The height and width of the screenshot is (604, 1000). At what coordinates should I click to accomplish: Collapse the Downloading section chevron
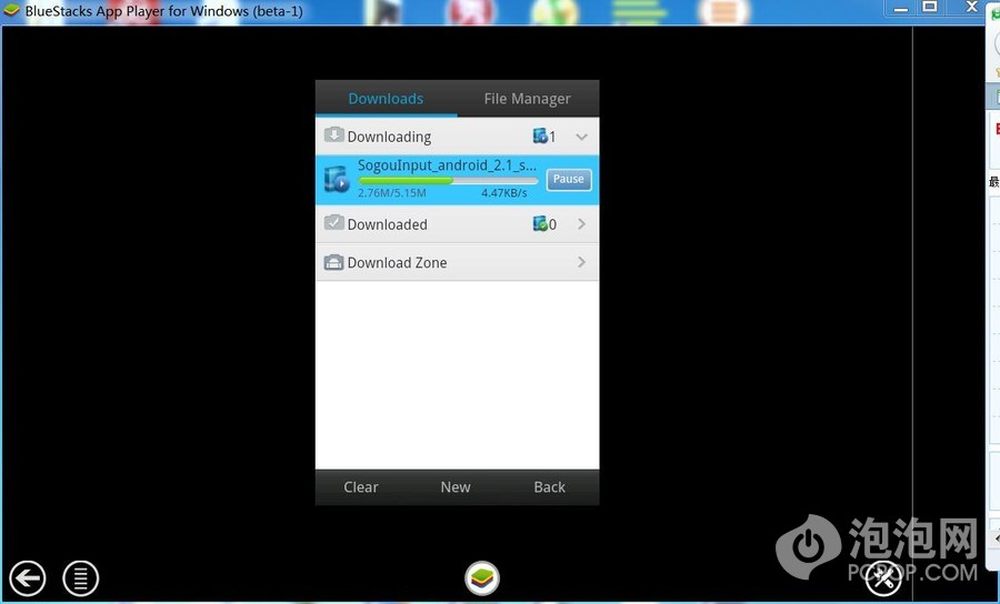(582, 137)
